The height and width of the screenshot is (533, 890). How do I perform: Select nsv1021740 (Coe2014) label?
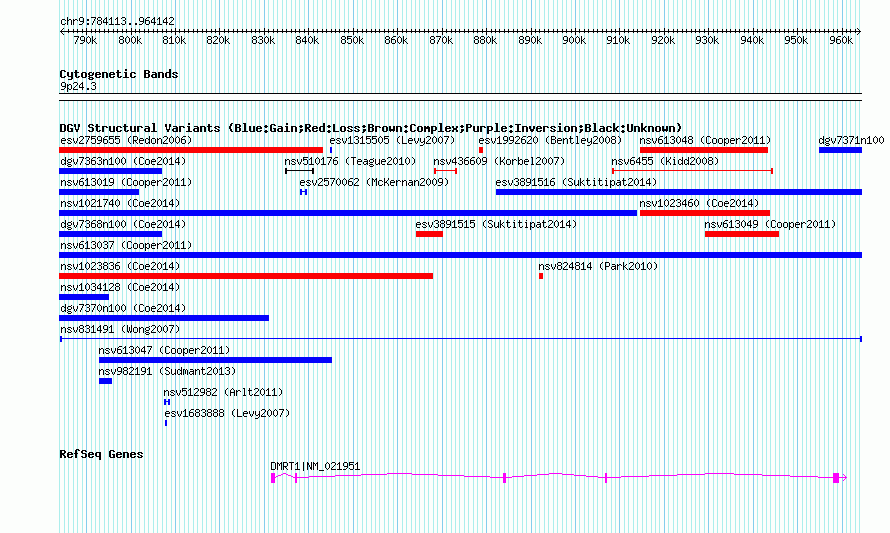[120, 203]
